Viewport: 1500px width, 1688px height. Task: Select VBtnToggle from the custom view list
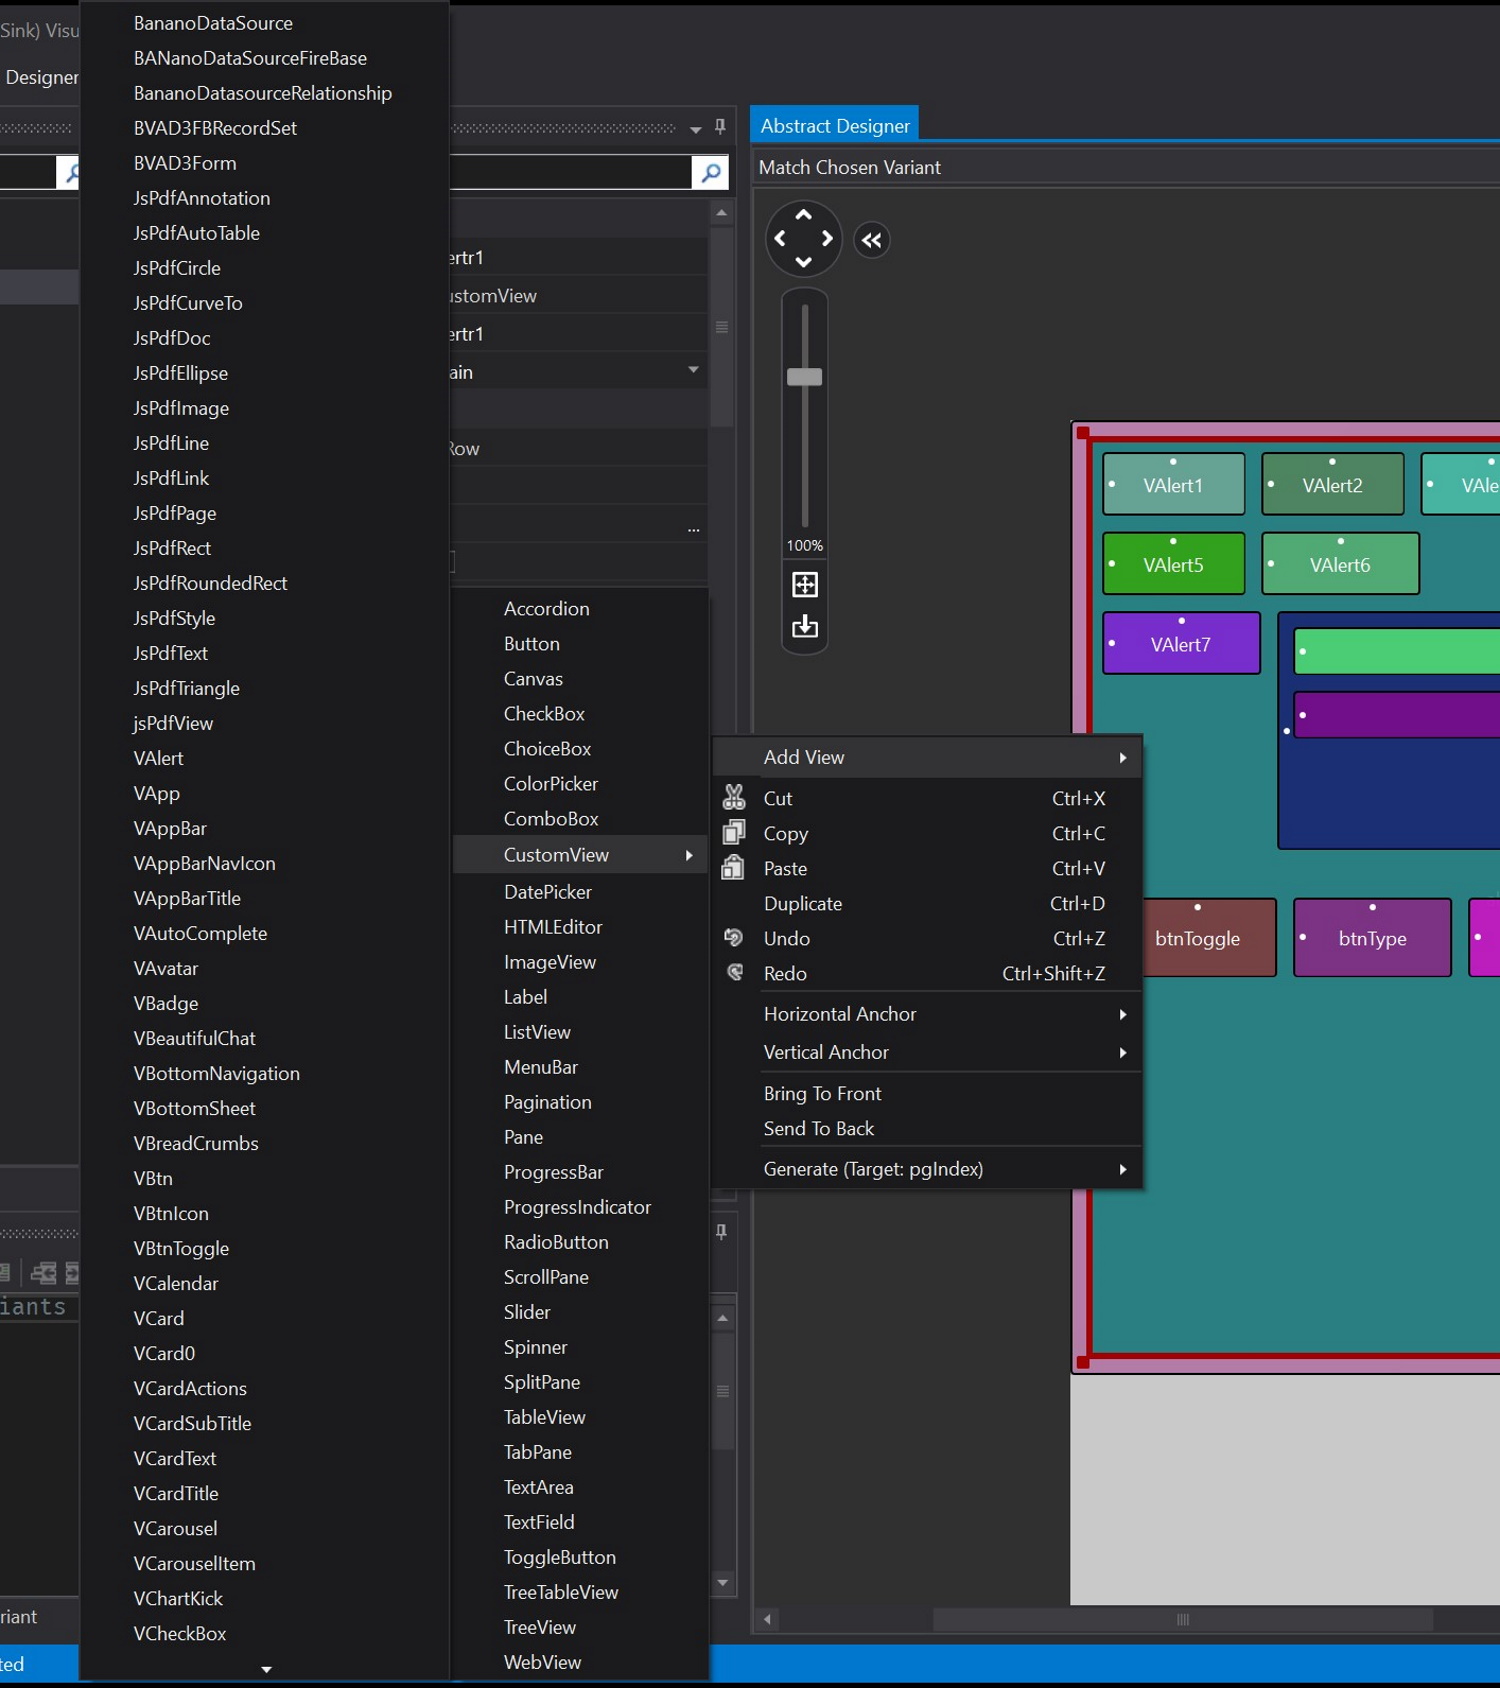[x=181, y=1248]
